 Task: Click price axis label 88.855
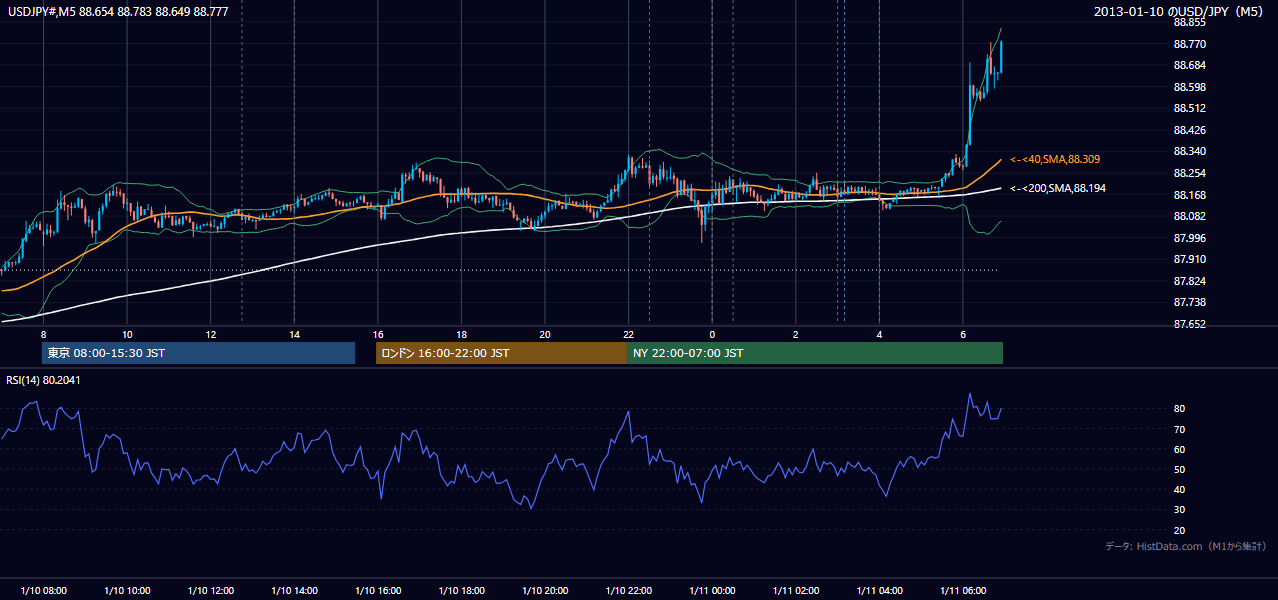tap(1191, 22)
